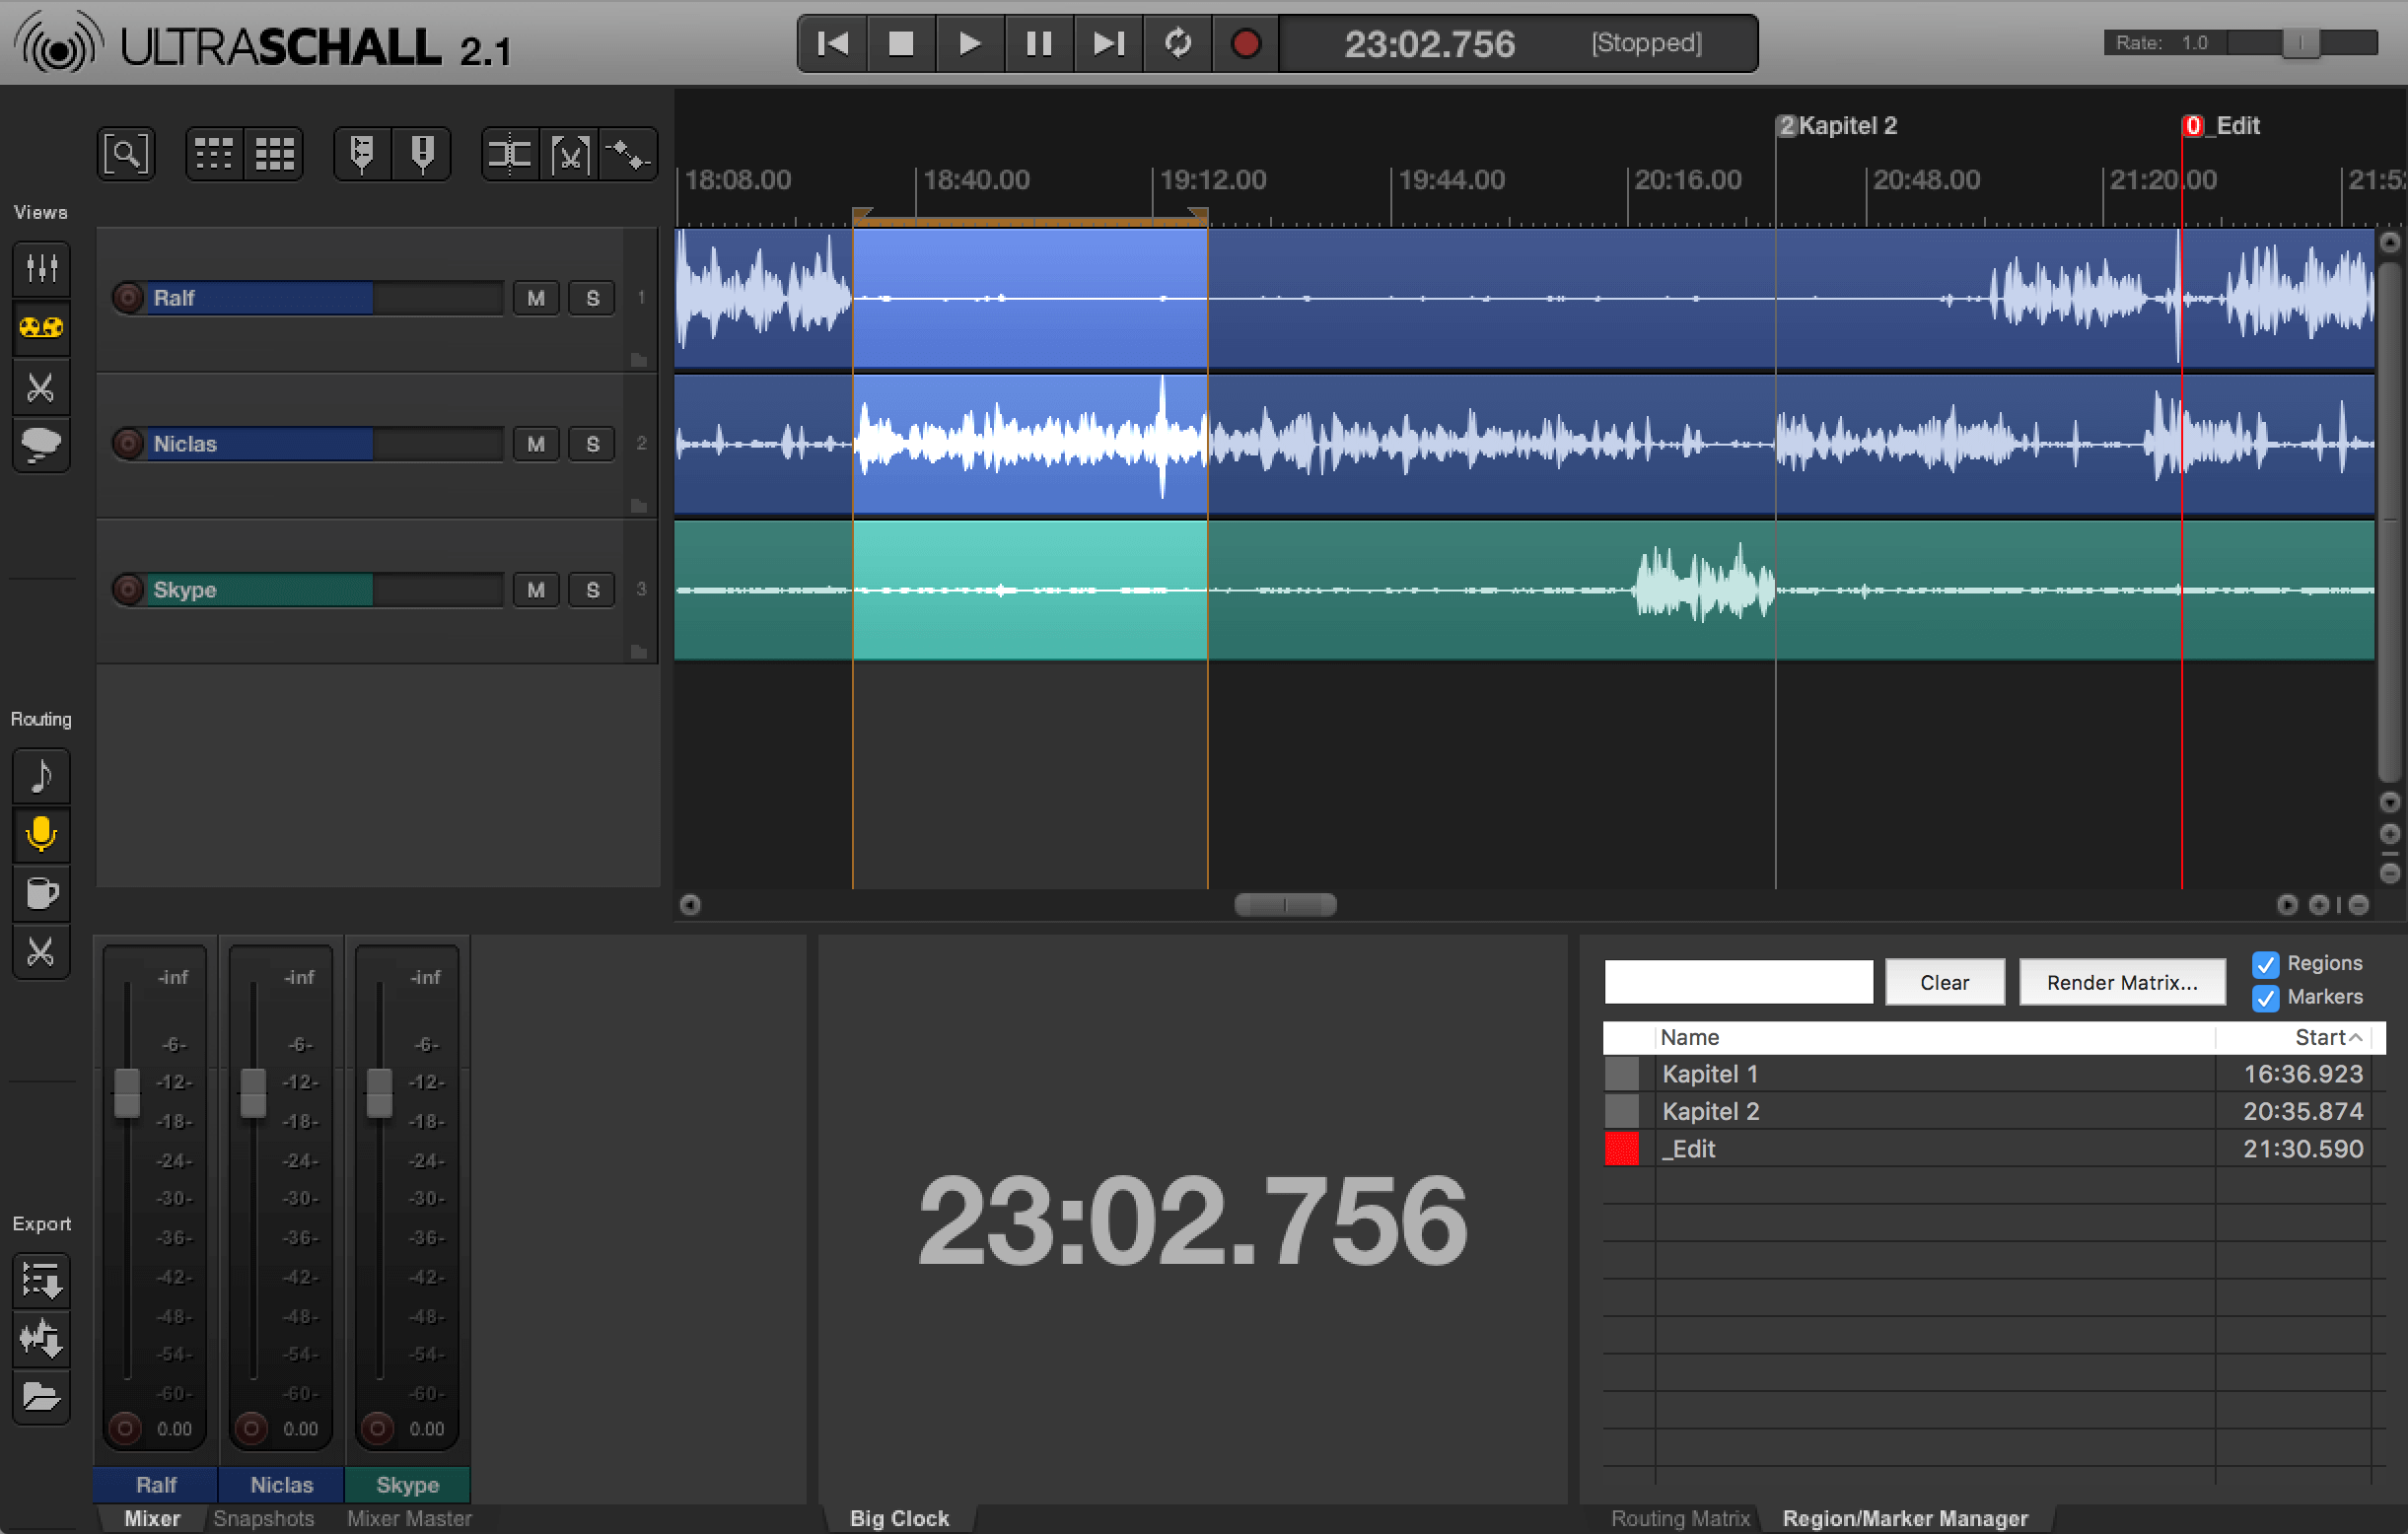Viewport: 2408px width, 1534px height.
Task: Select the scissors edit view icon
Action: pos(41,387)
